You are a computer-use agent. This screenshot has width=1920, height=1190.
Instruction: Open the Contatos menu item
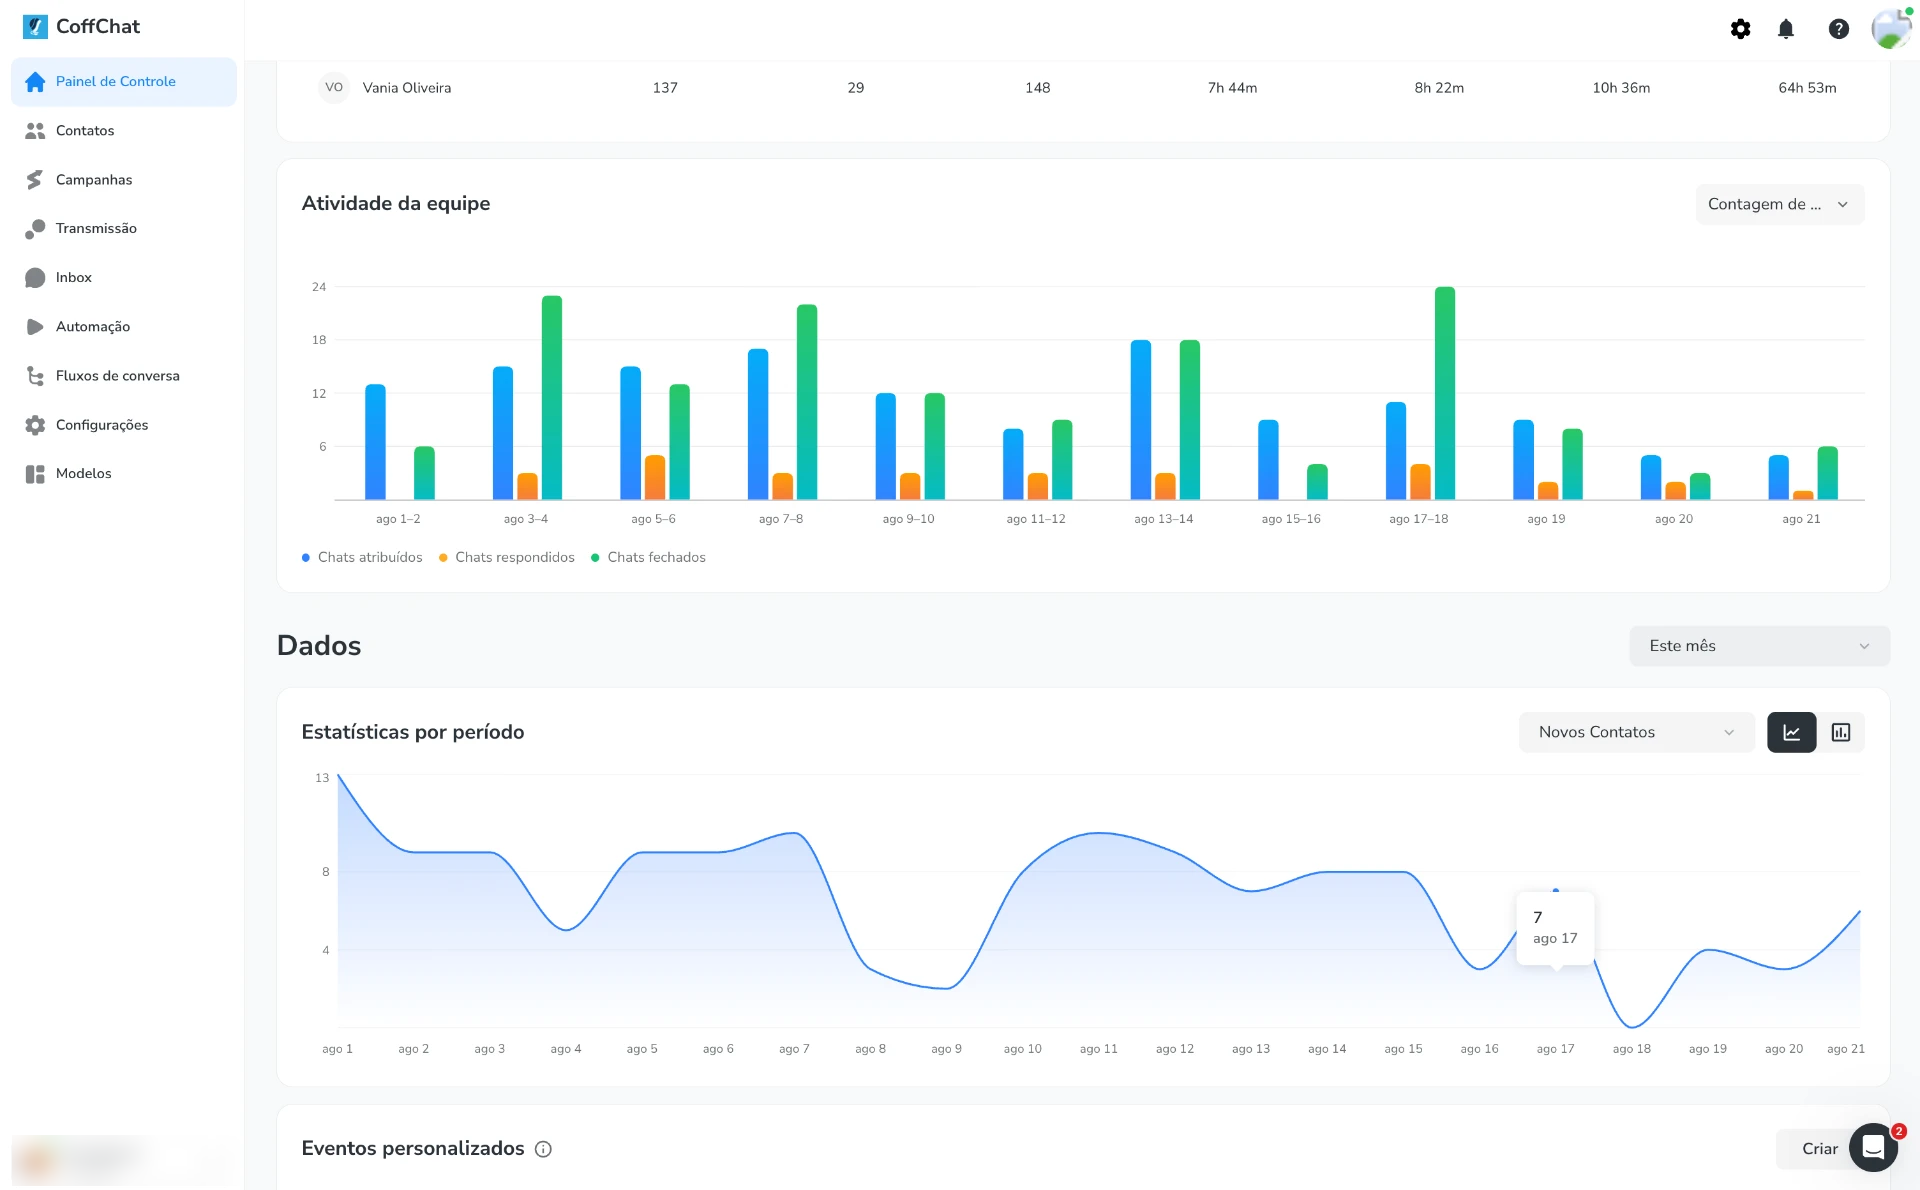pos(124,131)
